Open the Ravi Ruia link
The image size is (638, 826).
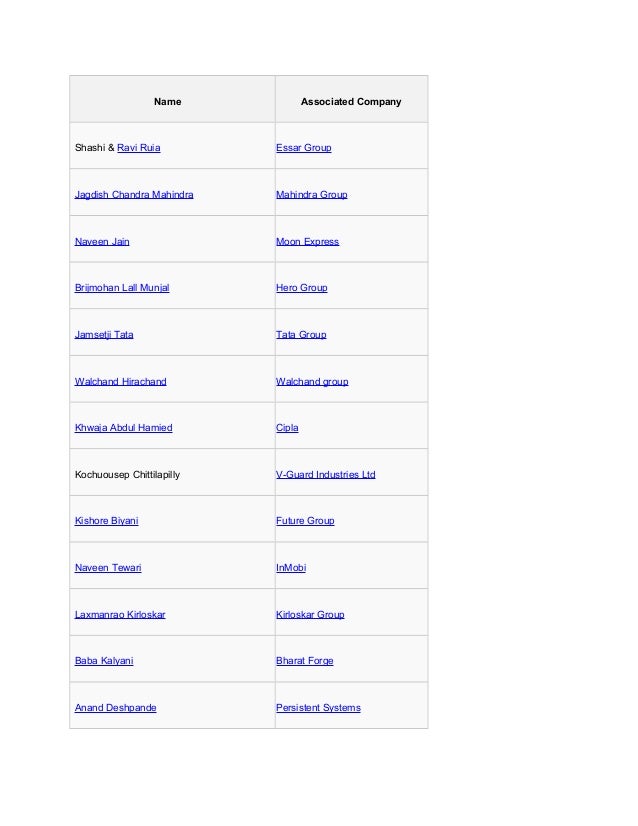tap(139, 148)
